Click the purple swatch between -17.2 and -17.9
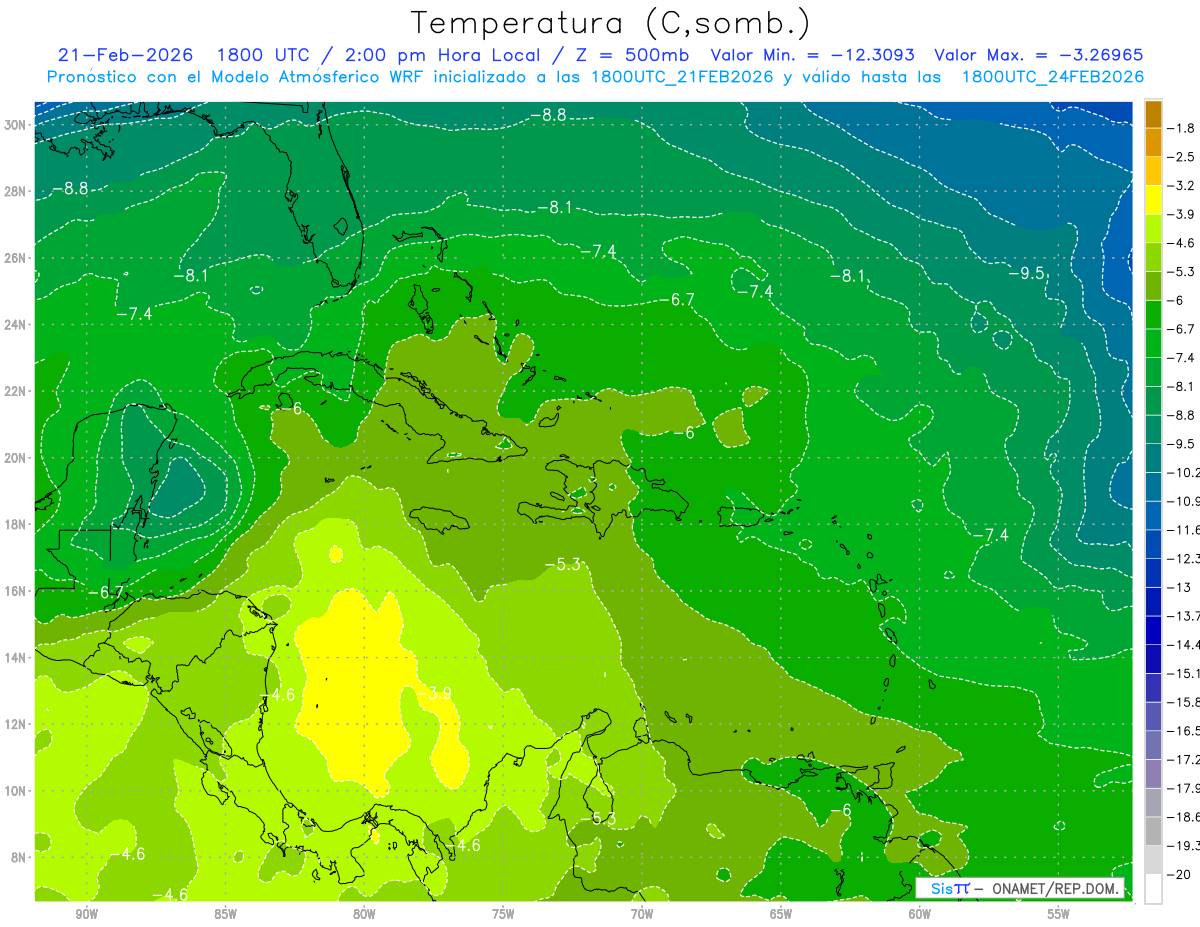The width and height of the screenshot is (1200, 927). [1153, 773]
